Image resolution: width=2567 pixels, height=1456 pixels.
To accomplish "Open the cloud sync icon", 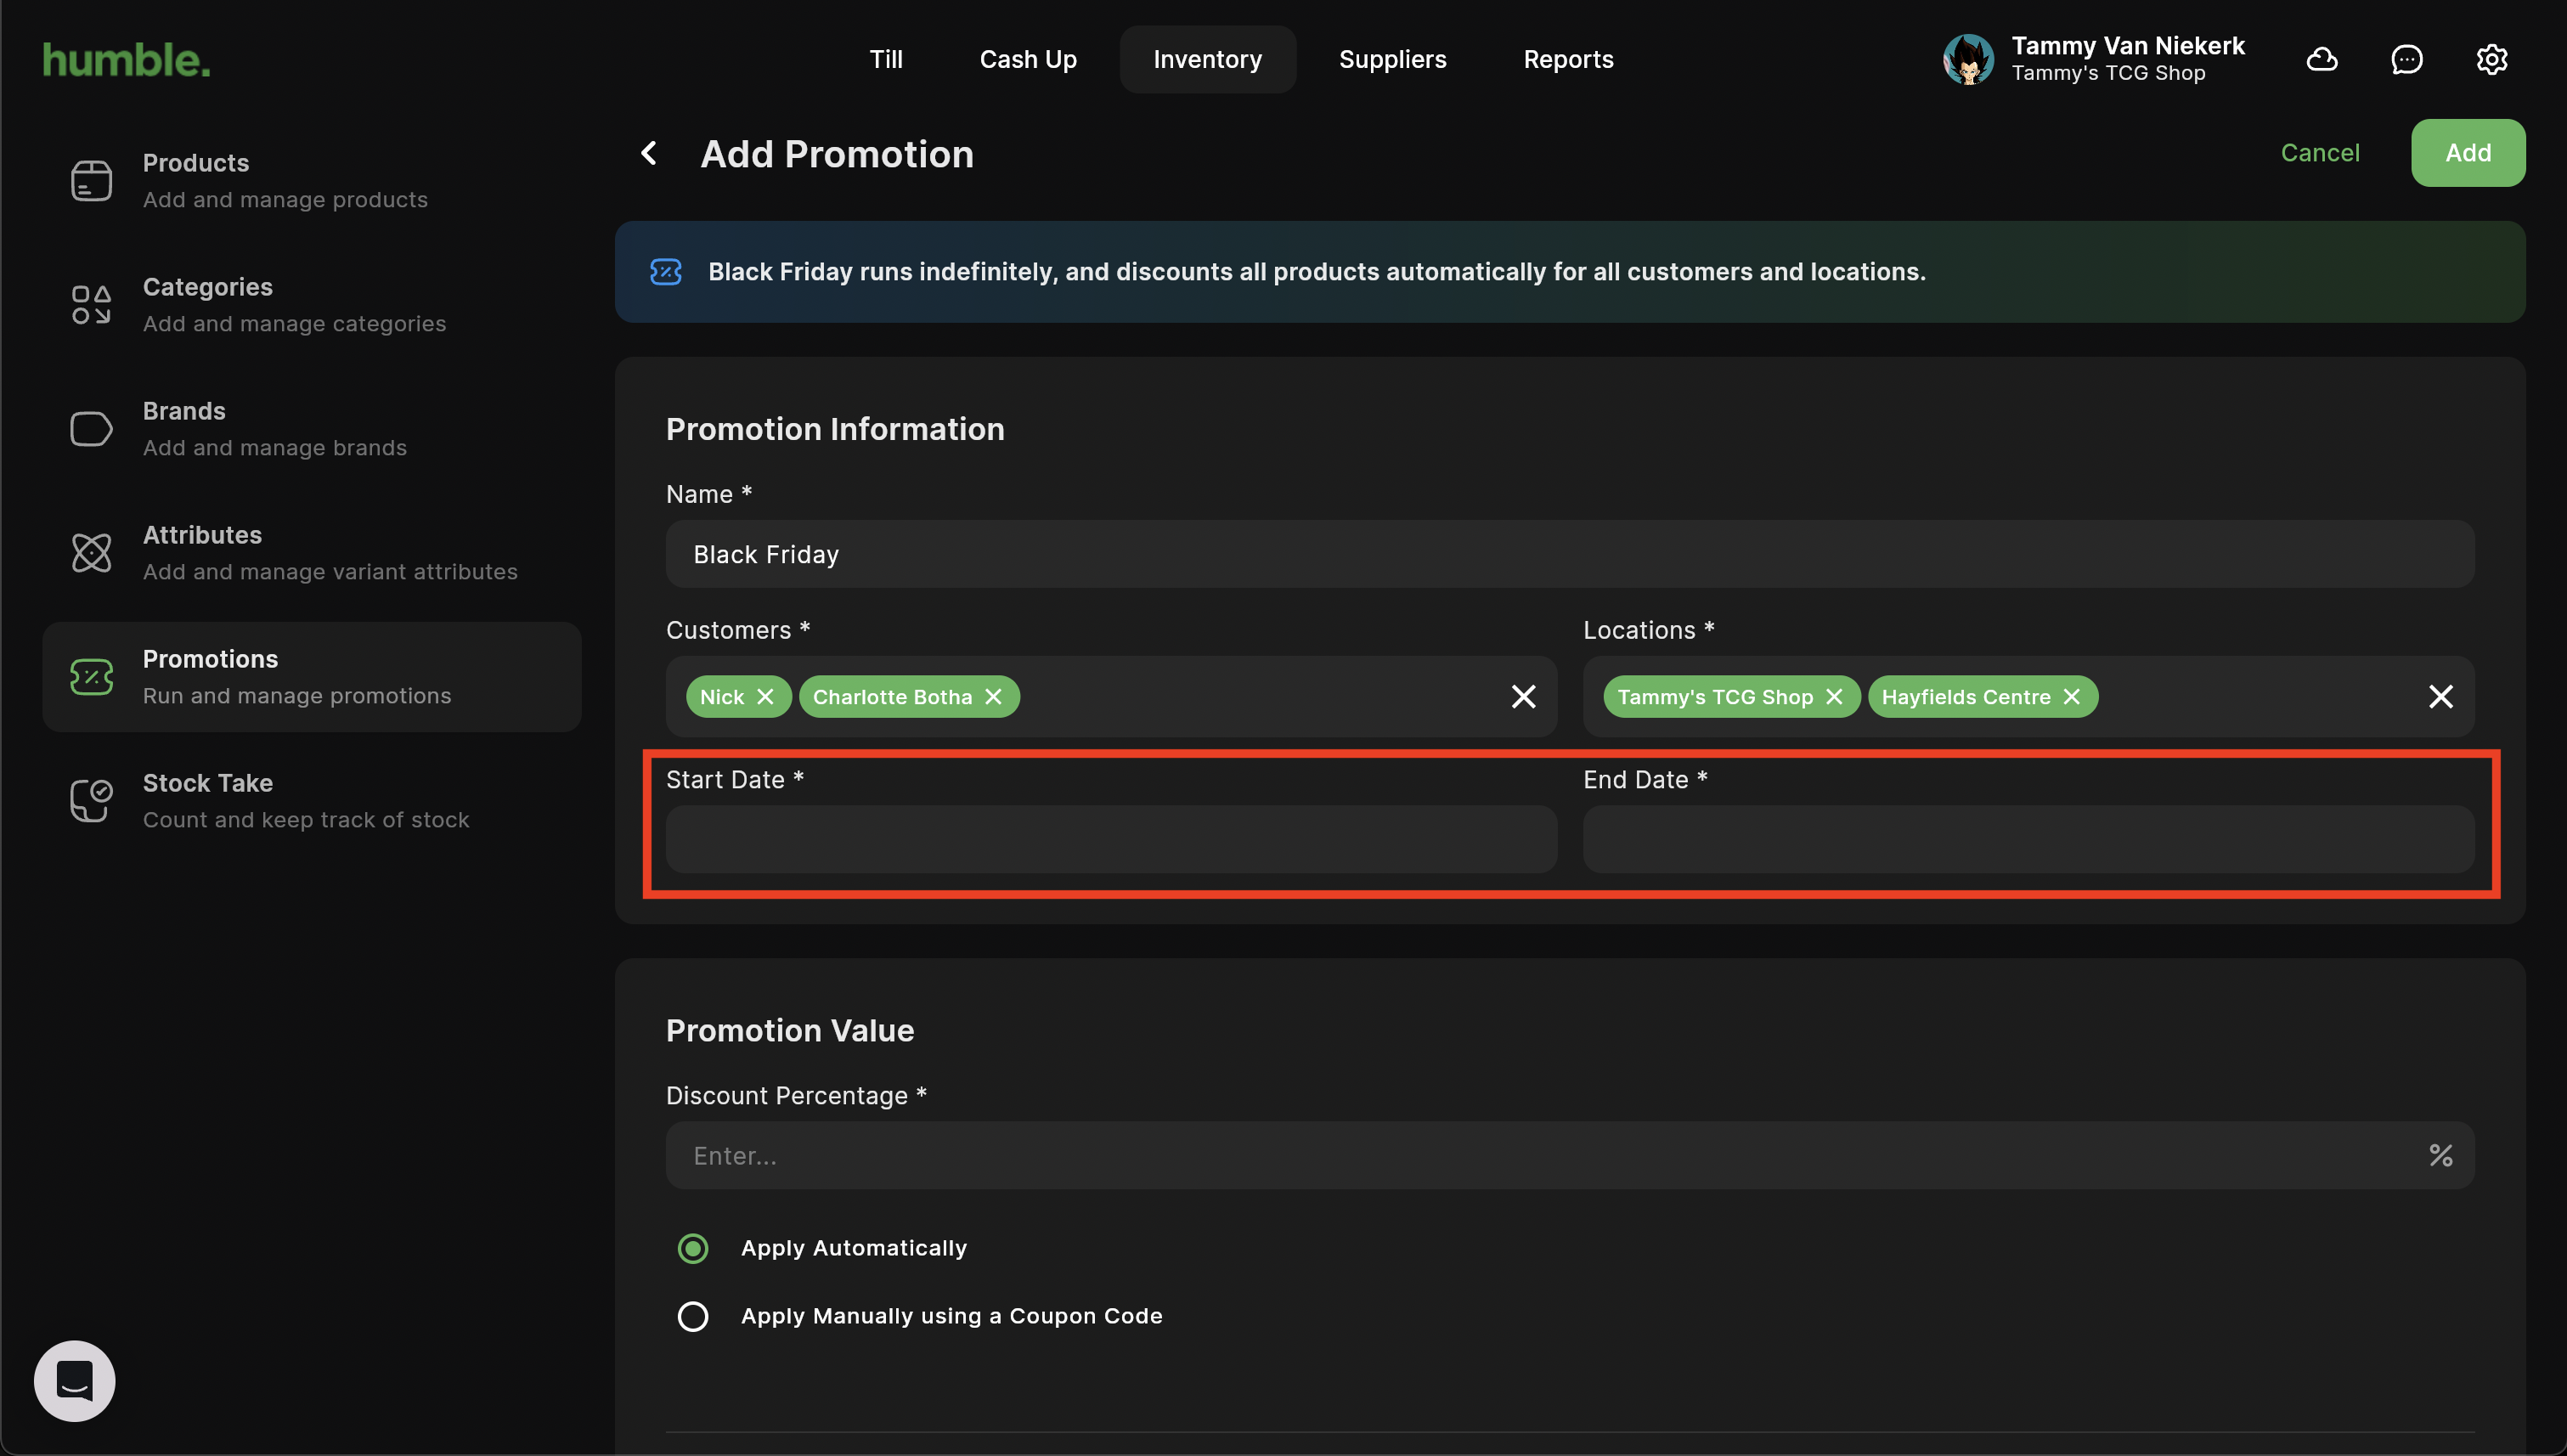I will coord(2321,60).
